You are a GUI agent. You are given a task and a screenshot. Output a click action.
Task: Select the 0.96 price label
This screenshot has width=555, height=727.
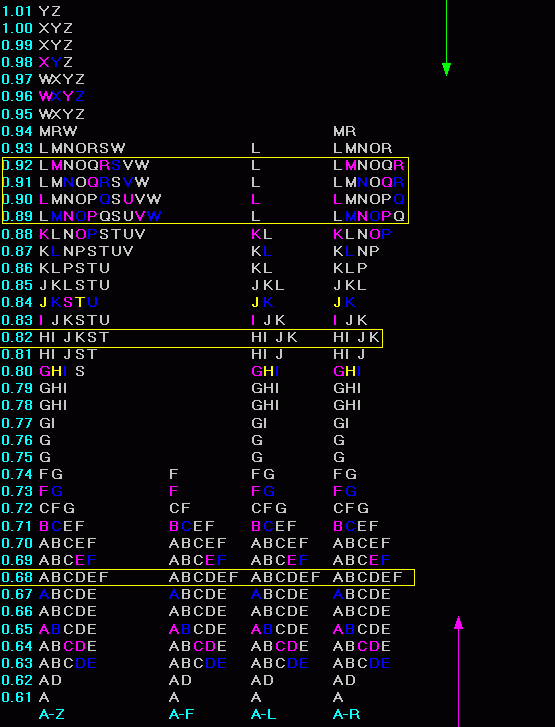17,96
